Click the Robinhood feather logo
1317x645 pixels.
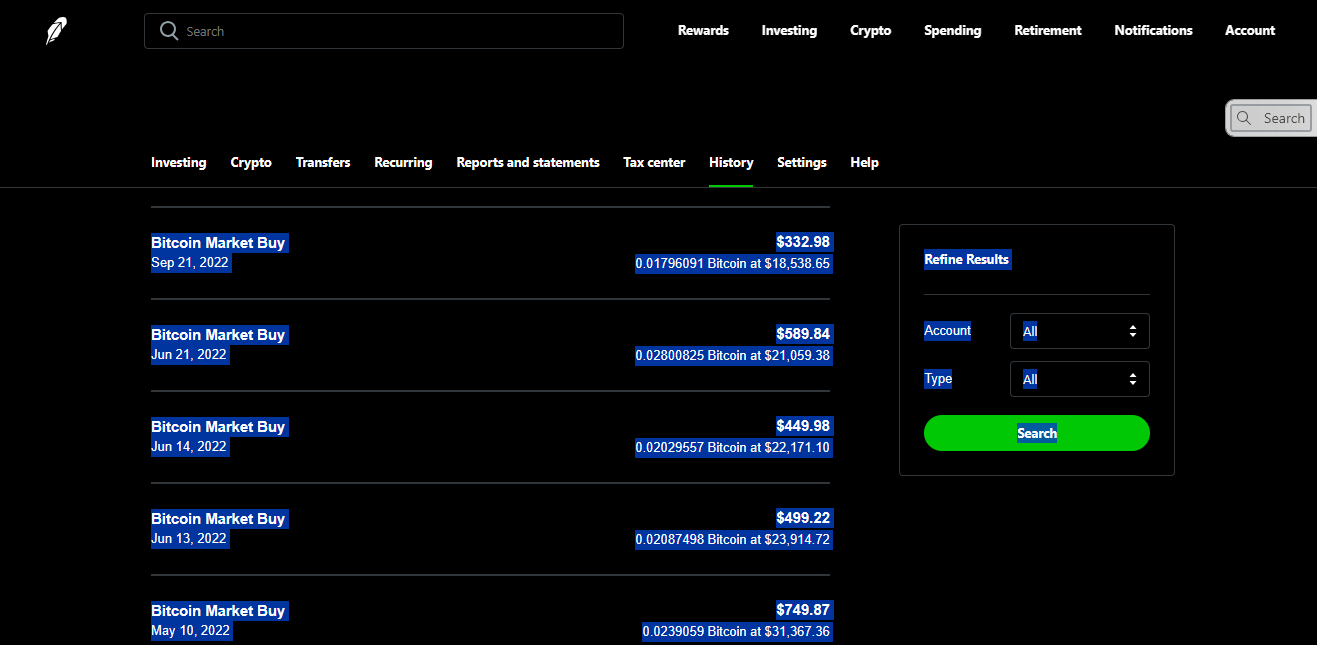pos(56,31)
